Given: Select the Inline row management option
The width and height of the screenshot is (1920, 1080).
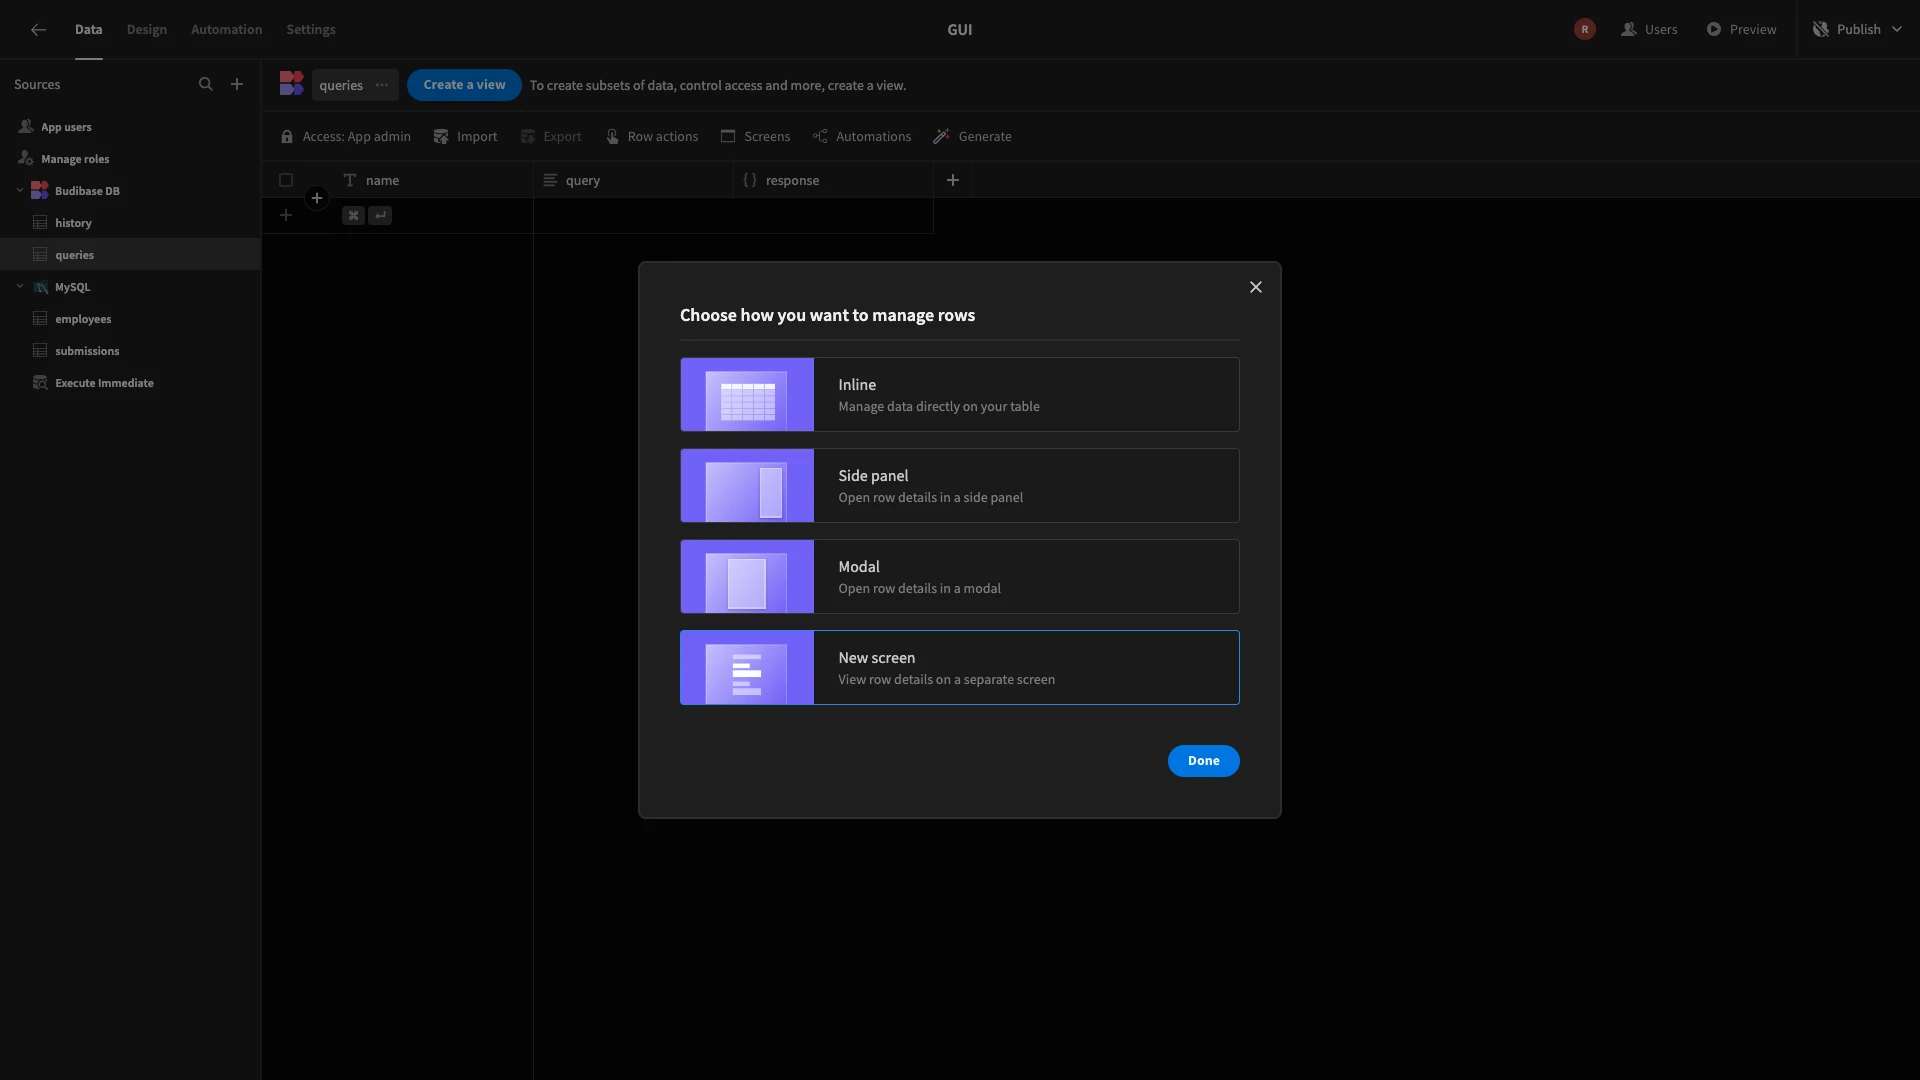Looking at the screenshot, I should coord(959,394).
